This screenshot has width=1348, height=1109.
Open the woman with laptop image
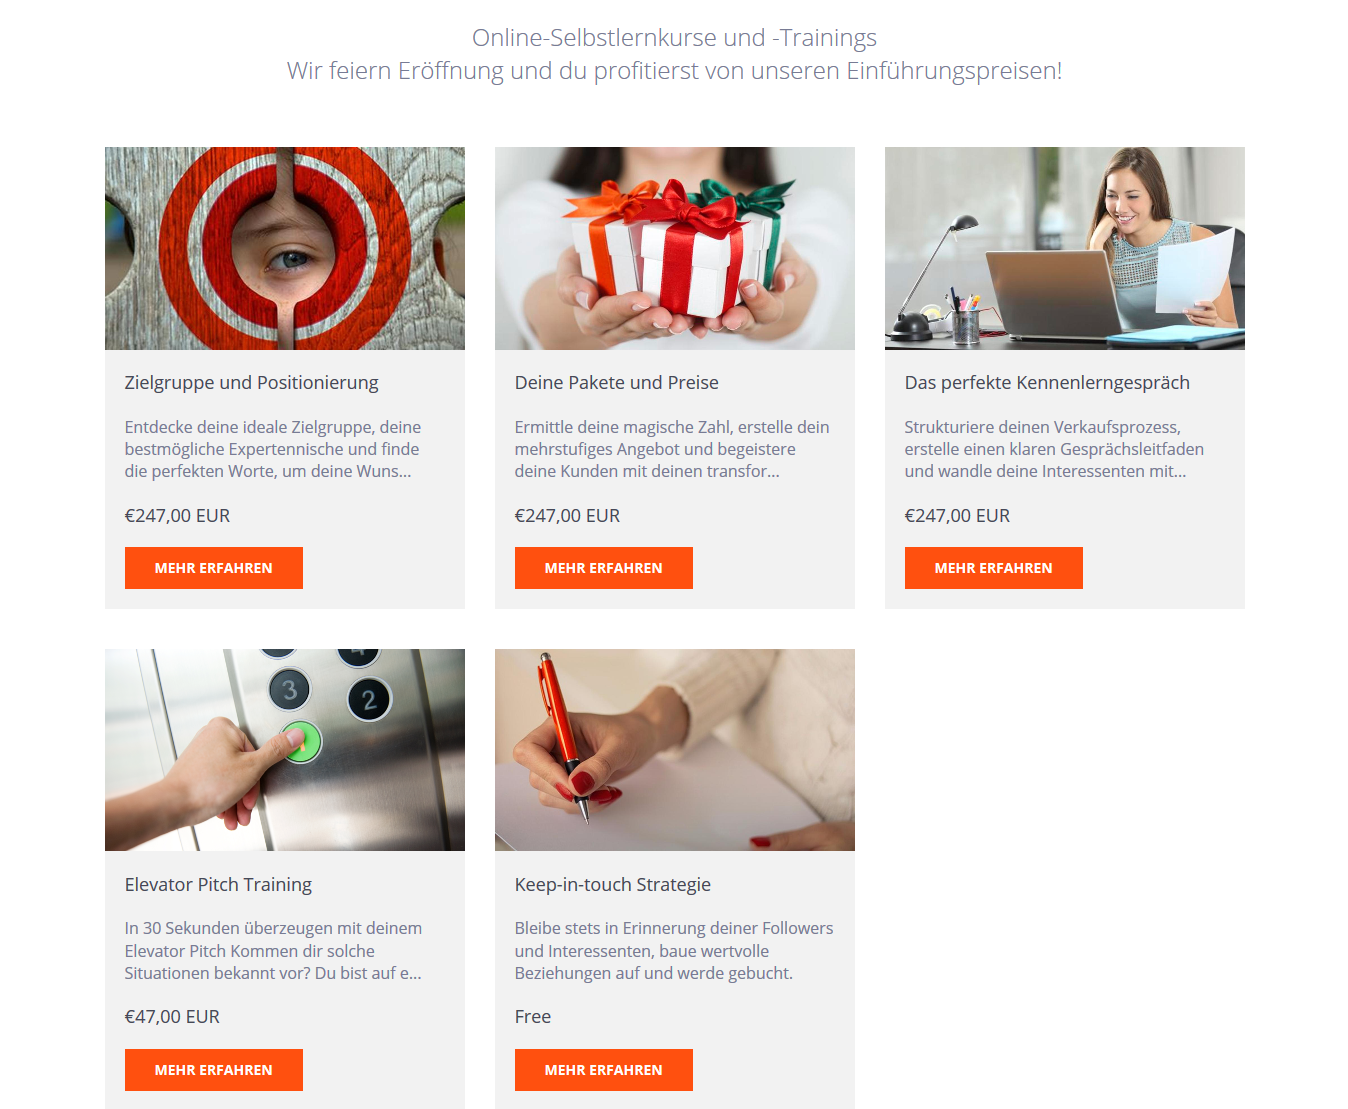[1065, 248]
